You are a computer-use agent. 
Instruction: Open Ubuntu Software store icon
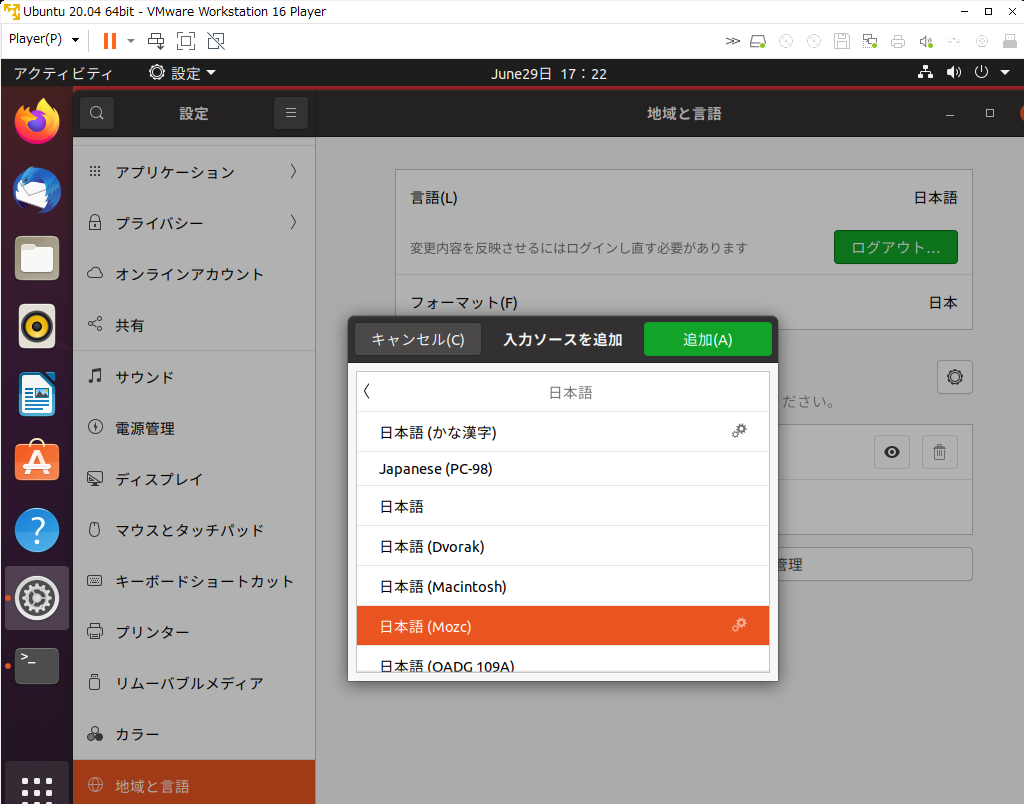pos(37,462)
